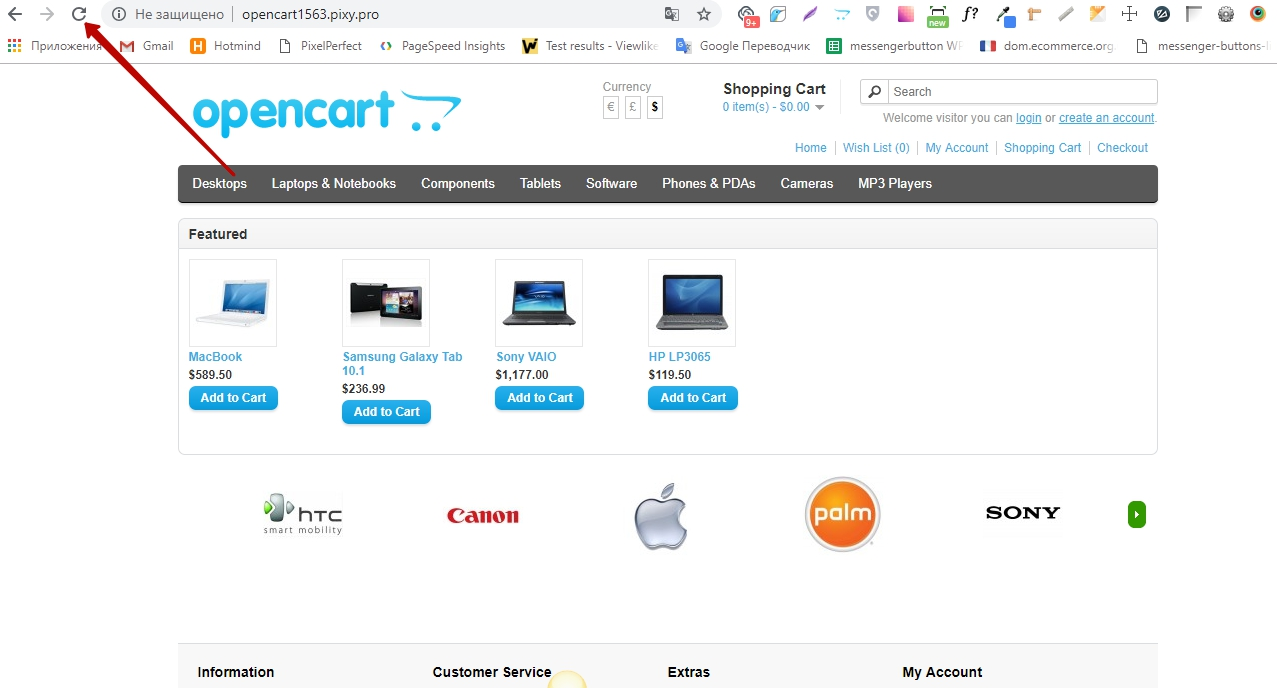The image size is (1277, 688).
Task: Open Google Переводчик bookmark
Action: point(743,46)
